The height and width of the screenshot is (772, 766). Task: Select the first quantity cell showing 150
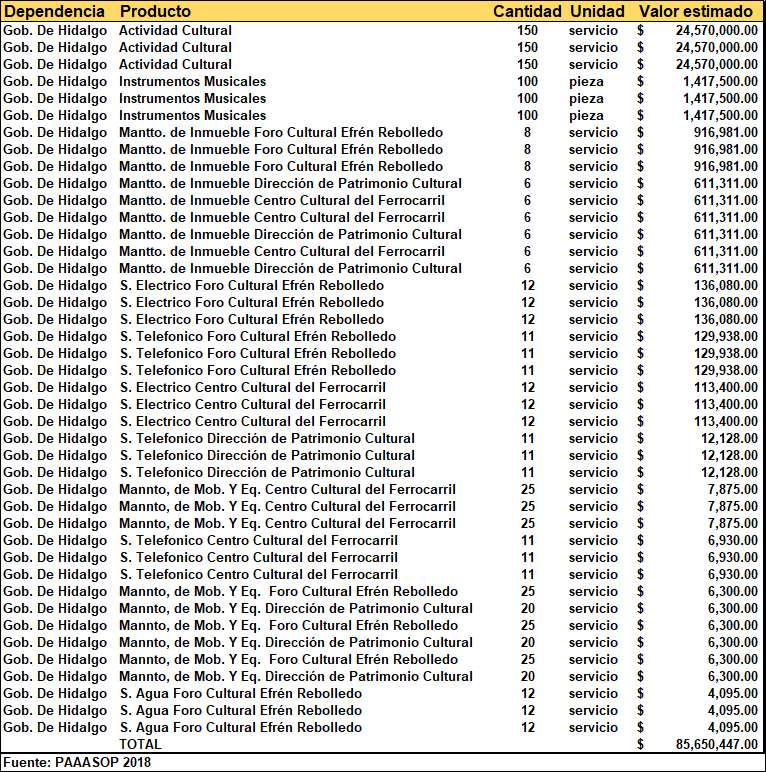(x=527, y=31)
